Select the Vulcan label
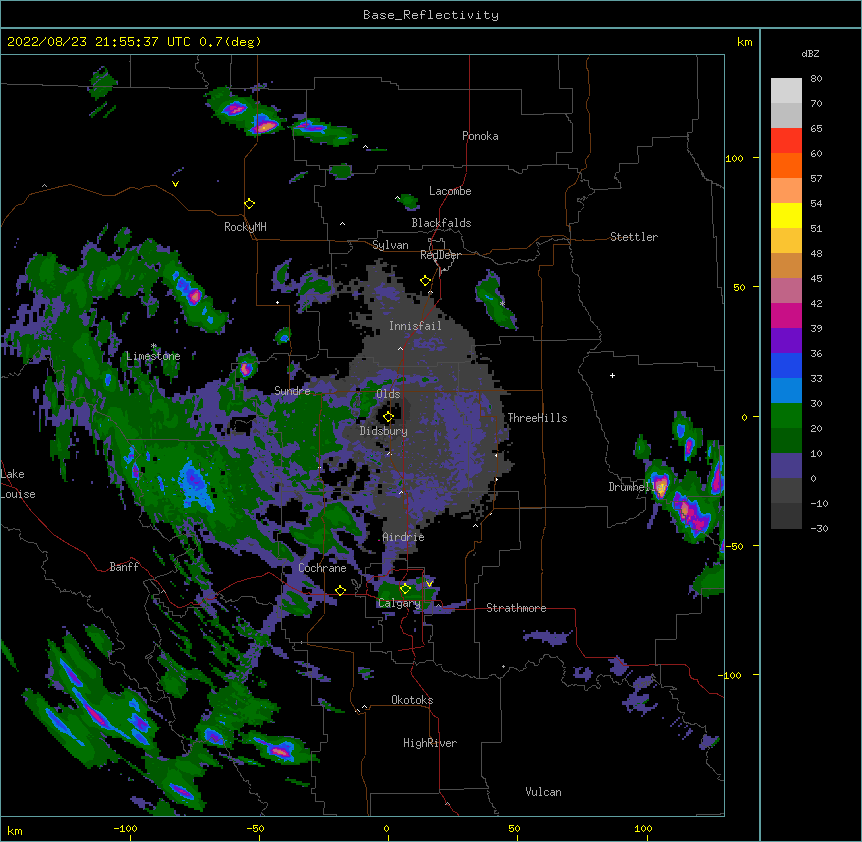 click(x=543, y=792)
